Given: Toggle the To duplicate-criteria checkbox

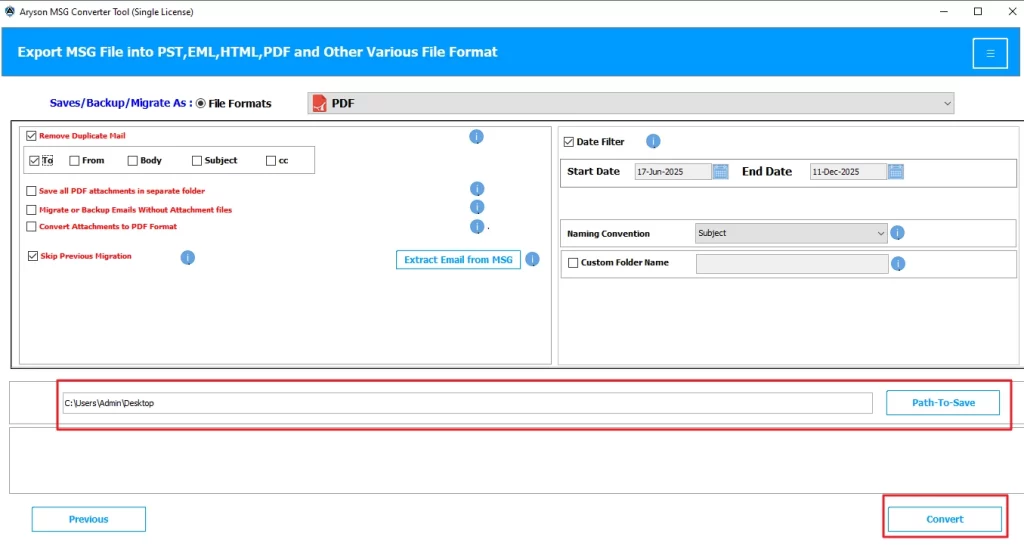Looking at the screenshot, I should 35,161.
